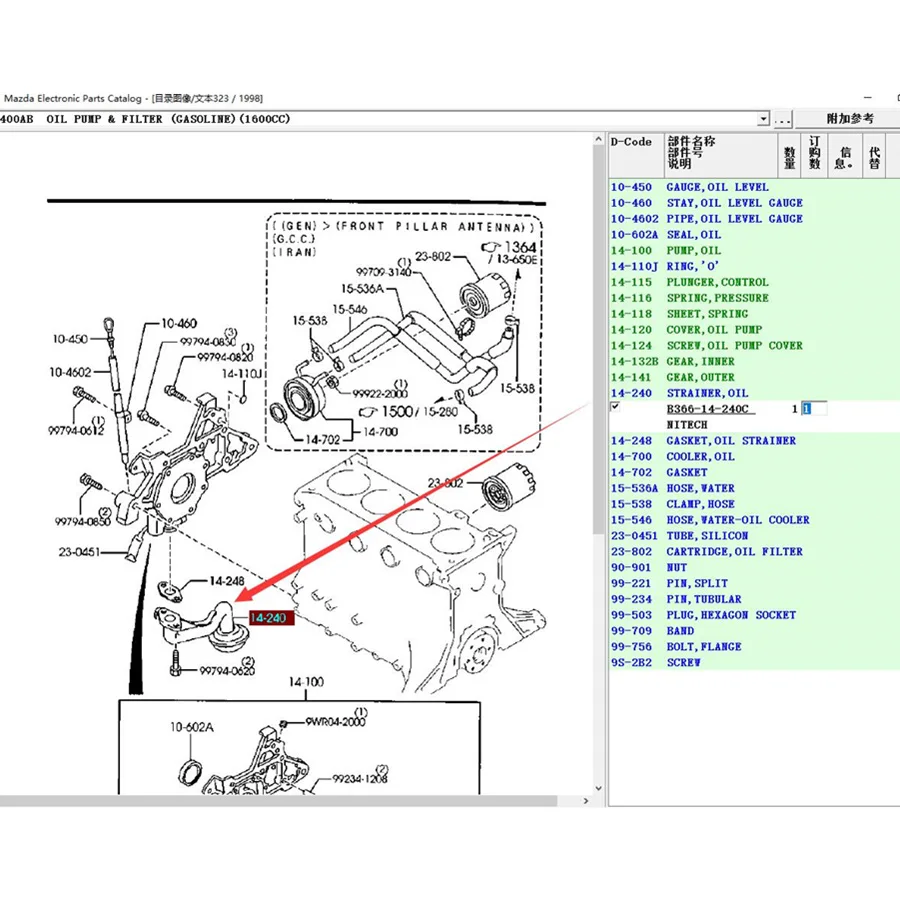Open the section selector dropdown arrow
Image resolution: width=900 pixels, height=900 pixels.
[763, 119]
